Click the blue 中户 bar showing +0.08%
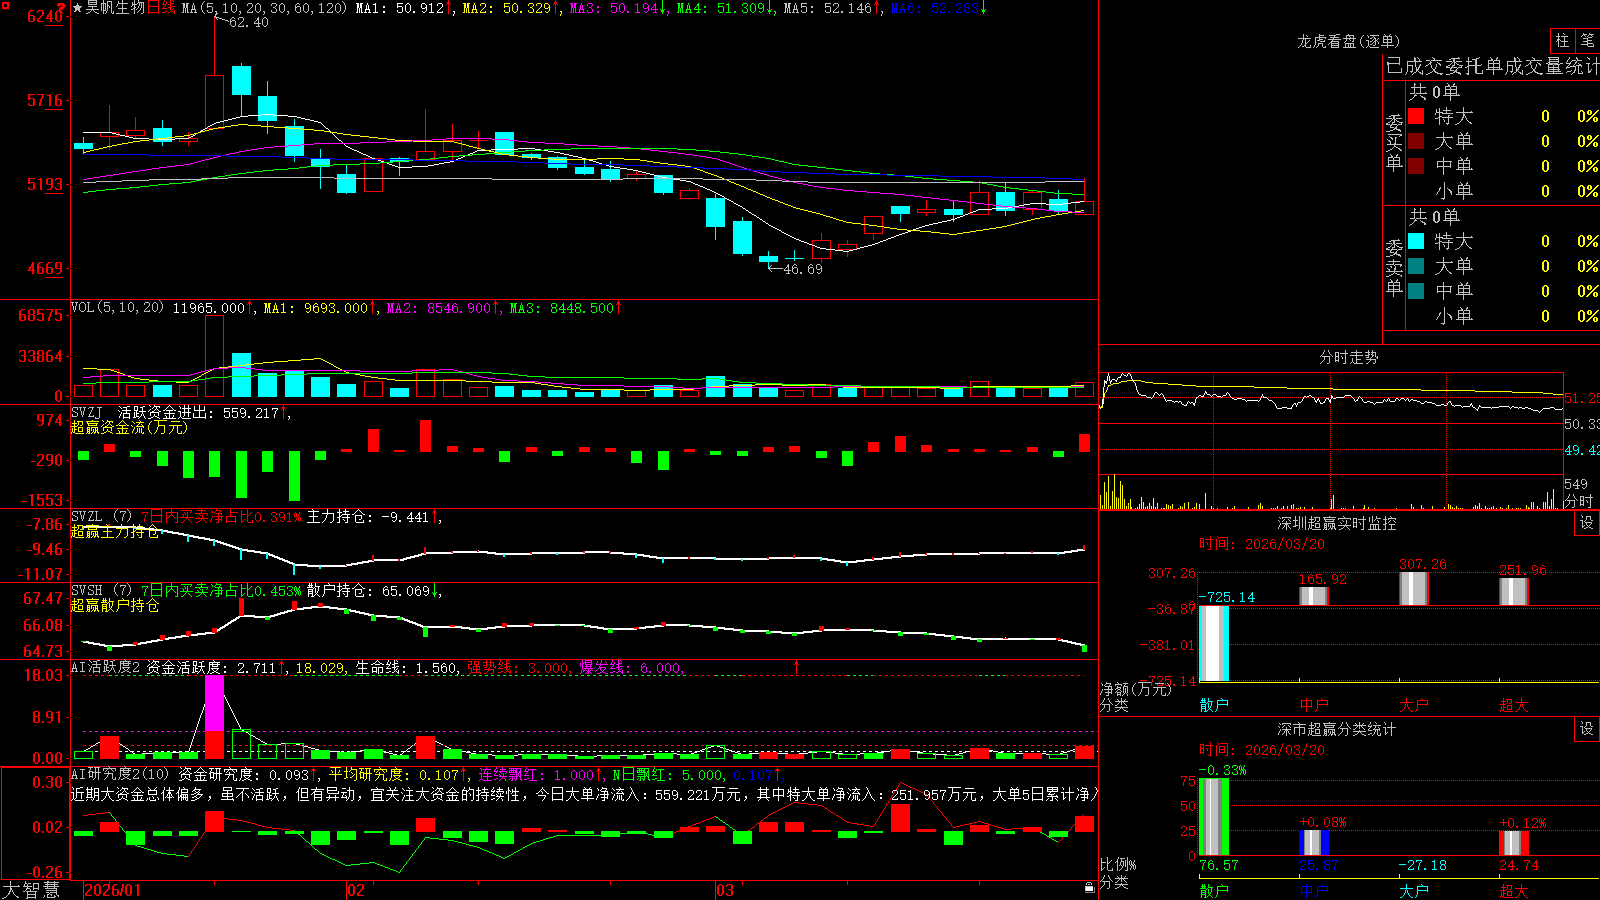1600x900 pixels. pyautogui.click(x=1314, y=842)
